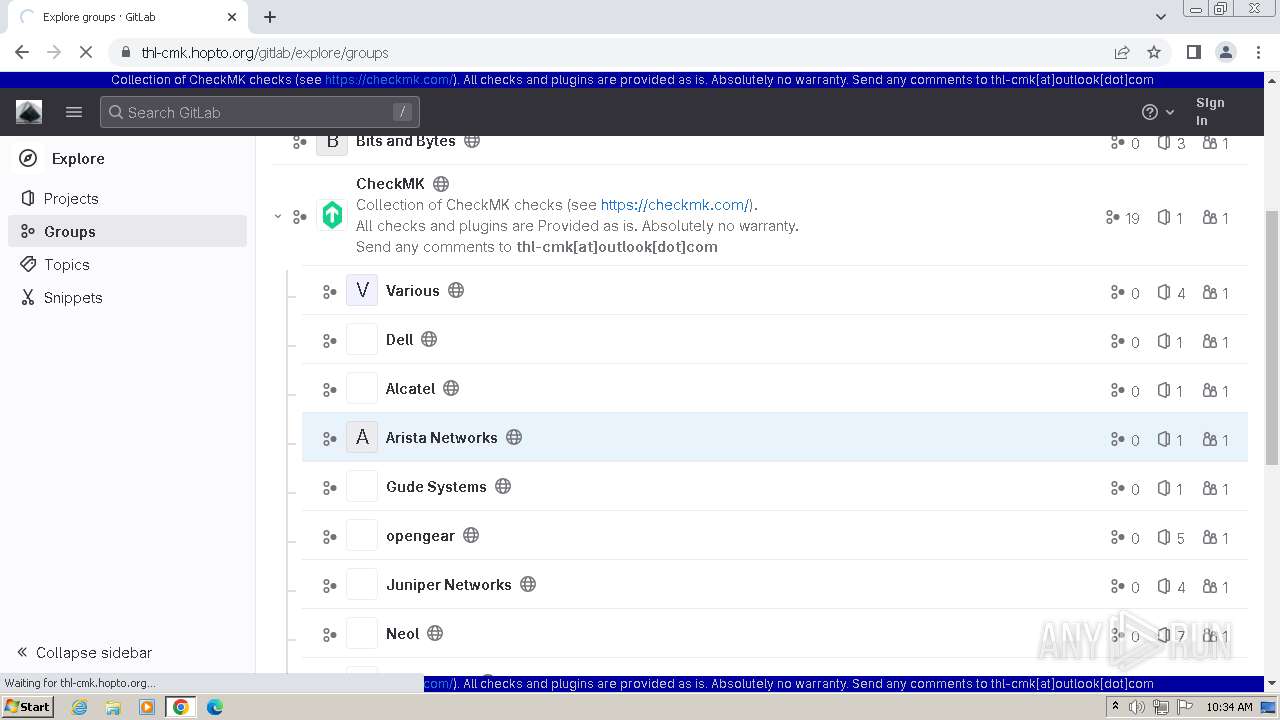Open the Dell subgroup
The width and height of the screenshot is (1280, 720).
point(399,339)
